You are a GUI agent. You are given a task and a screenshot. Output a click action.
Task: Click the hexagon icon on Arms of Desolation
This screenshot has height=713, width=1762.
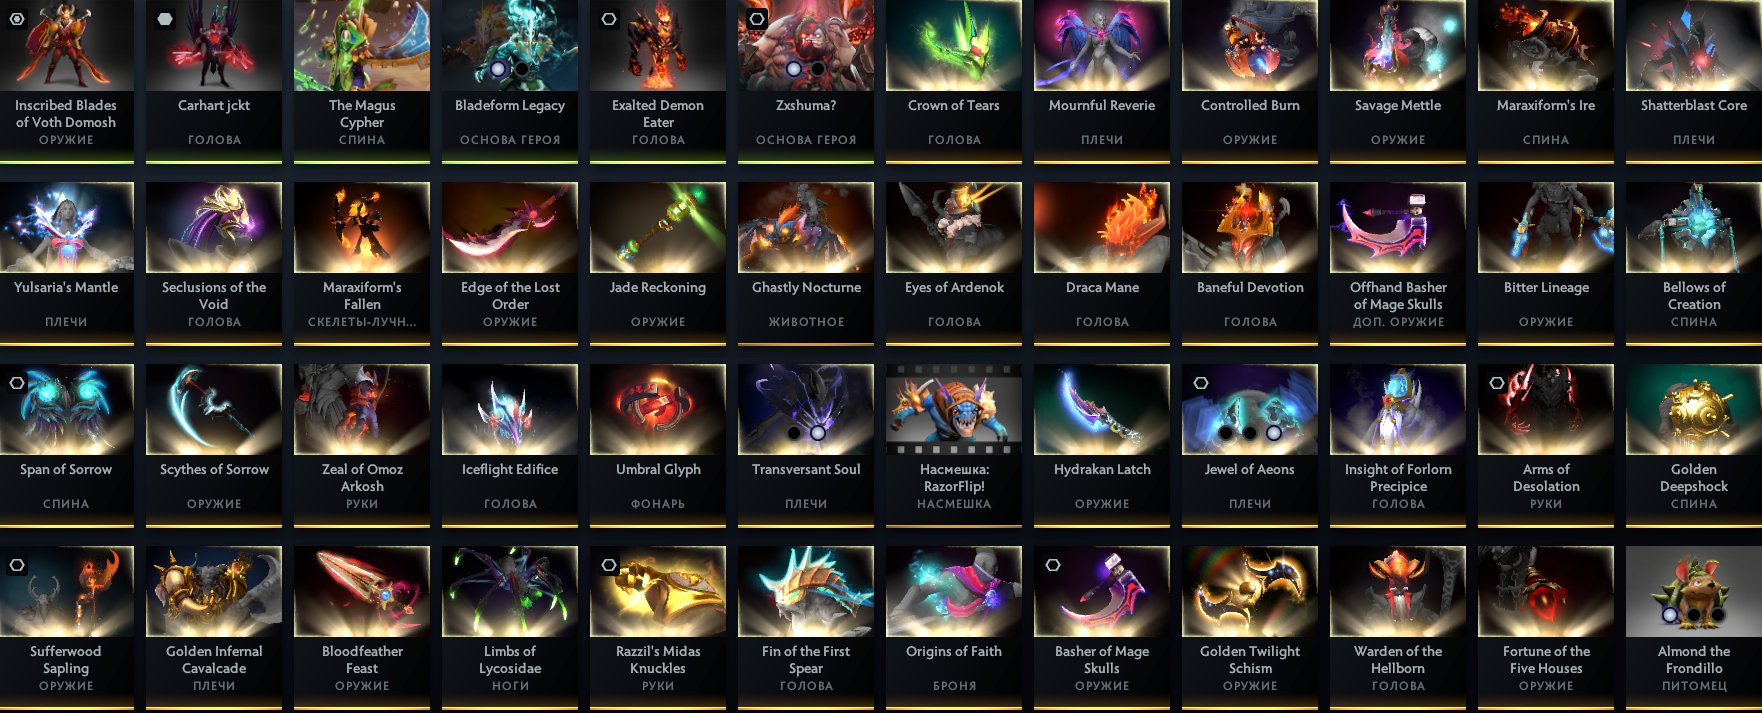point(1497,383)
